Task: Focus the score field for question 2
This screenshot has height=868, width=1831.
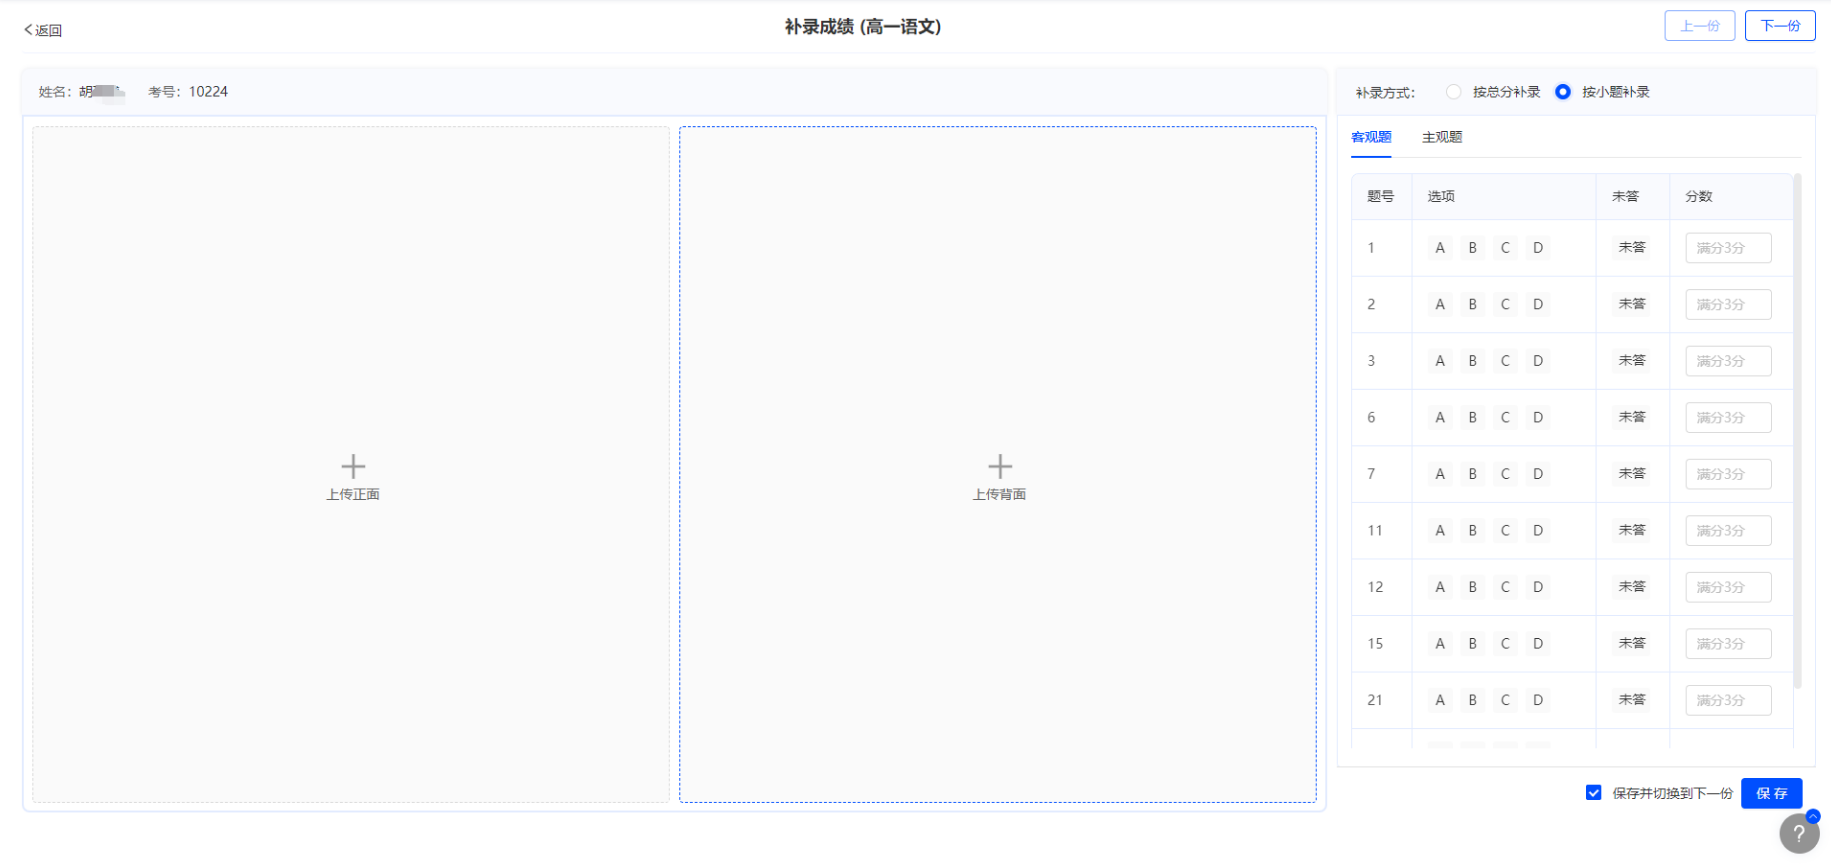Action: coord(1728,304)
